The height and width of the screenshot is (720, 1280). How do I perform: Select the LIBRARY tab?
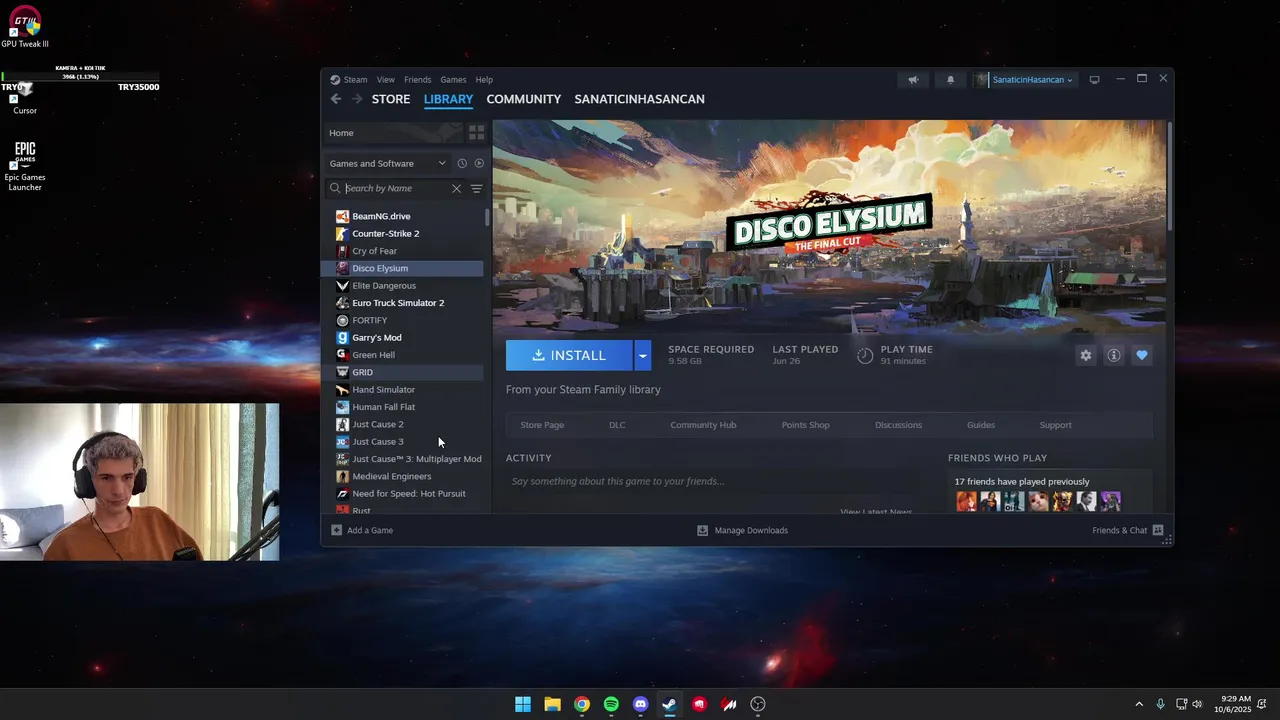448,99
